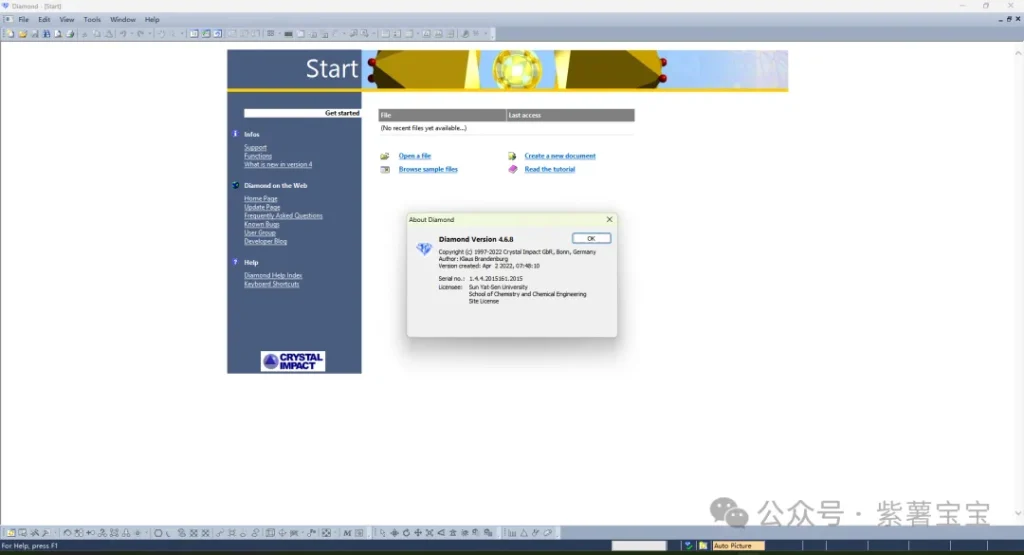Screen dimensions: 1024x555
Task: Open the 'What is new in version 4' link
Action: [278, 165]
